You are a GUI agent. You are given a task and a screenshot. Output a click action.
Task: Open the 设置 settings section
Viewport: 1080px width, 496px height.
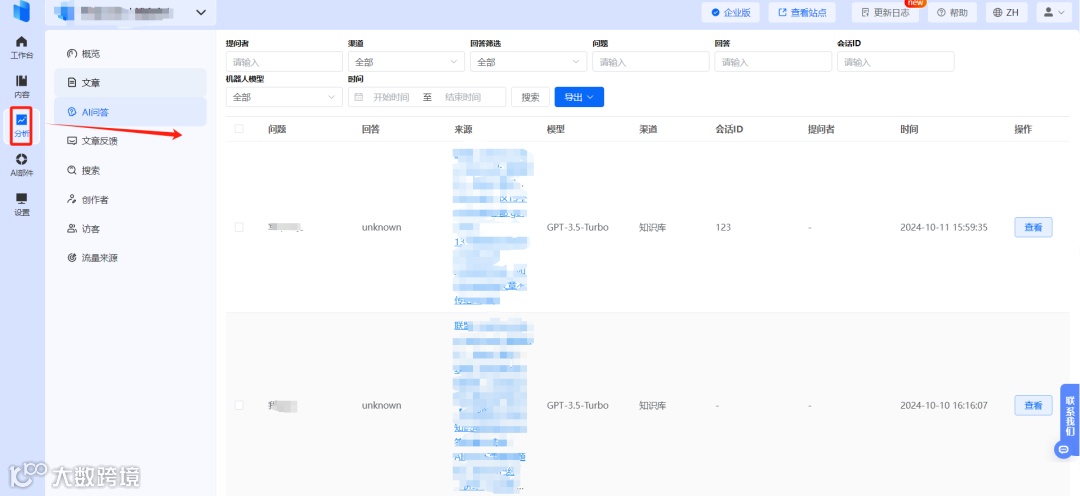21,205
